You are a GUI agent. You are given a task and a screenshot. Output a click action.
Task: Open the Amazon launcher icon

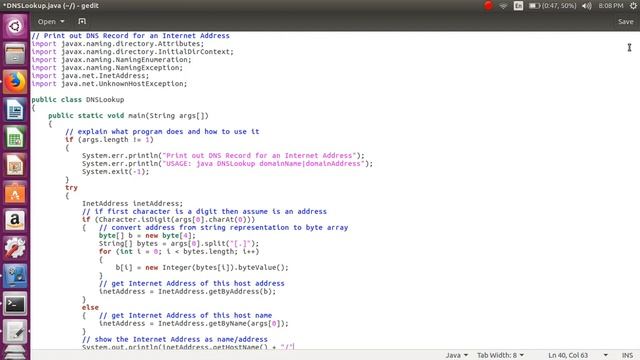click(15, 220)
